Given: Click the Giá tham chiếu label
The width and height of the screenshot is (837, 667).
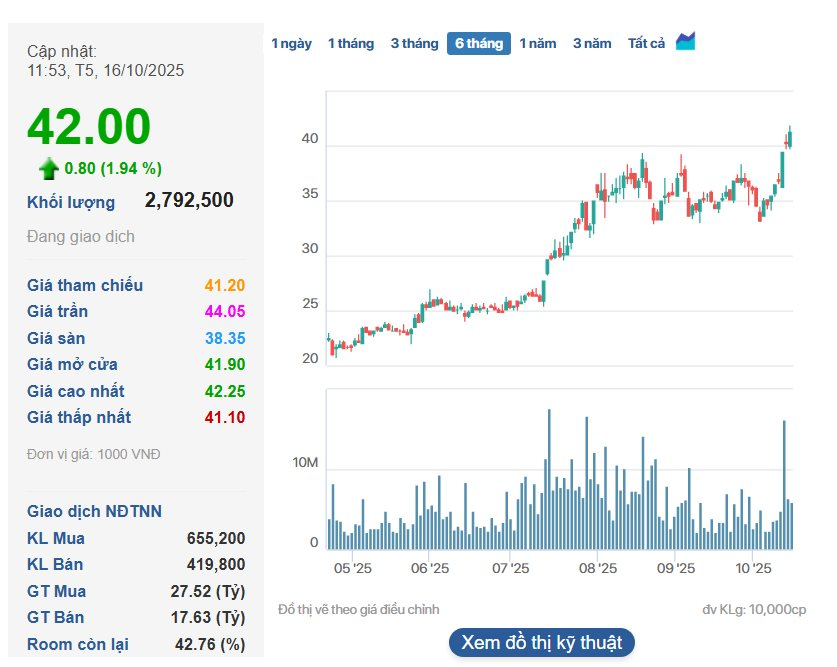Looking at the screenshot, I should [85, 286].
